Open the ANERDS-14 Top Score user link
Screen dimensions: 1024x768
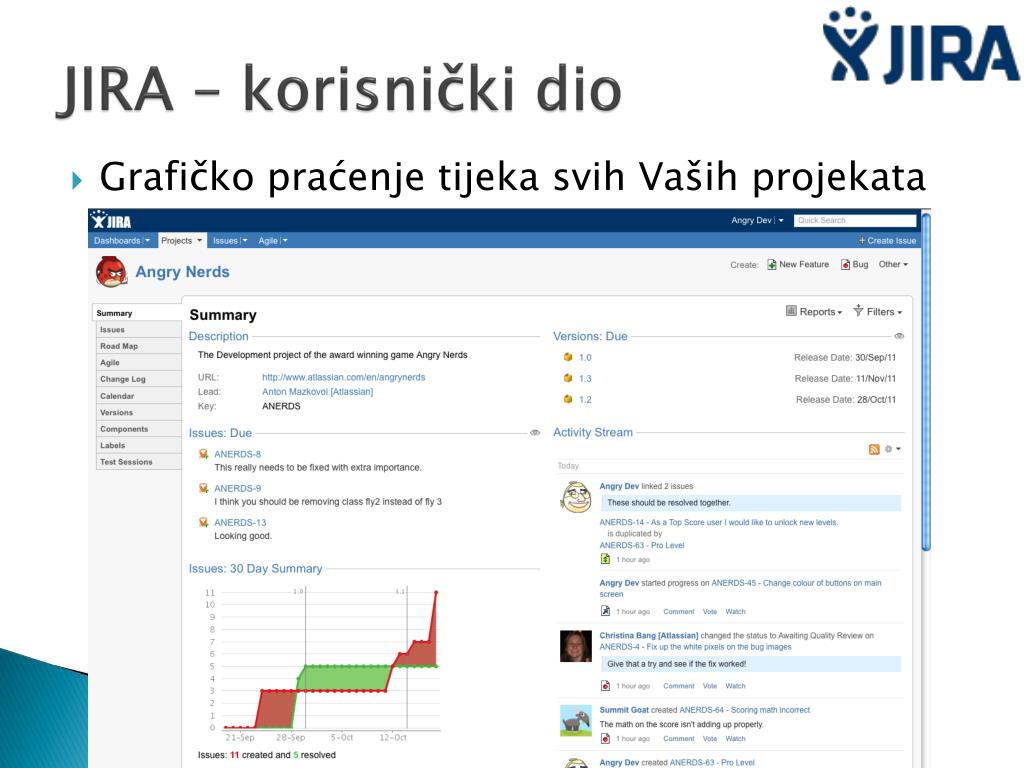pyautogui.click(x=718, y=522)
